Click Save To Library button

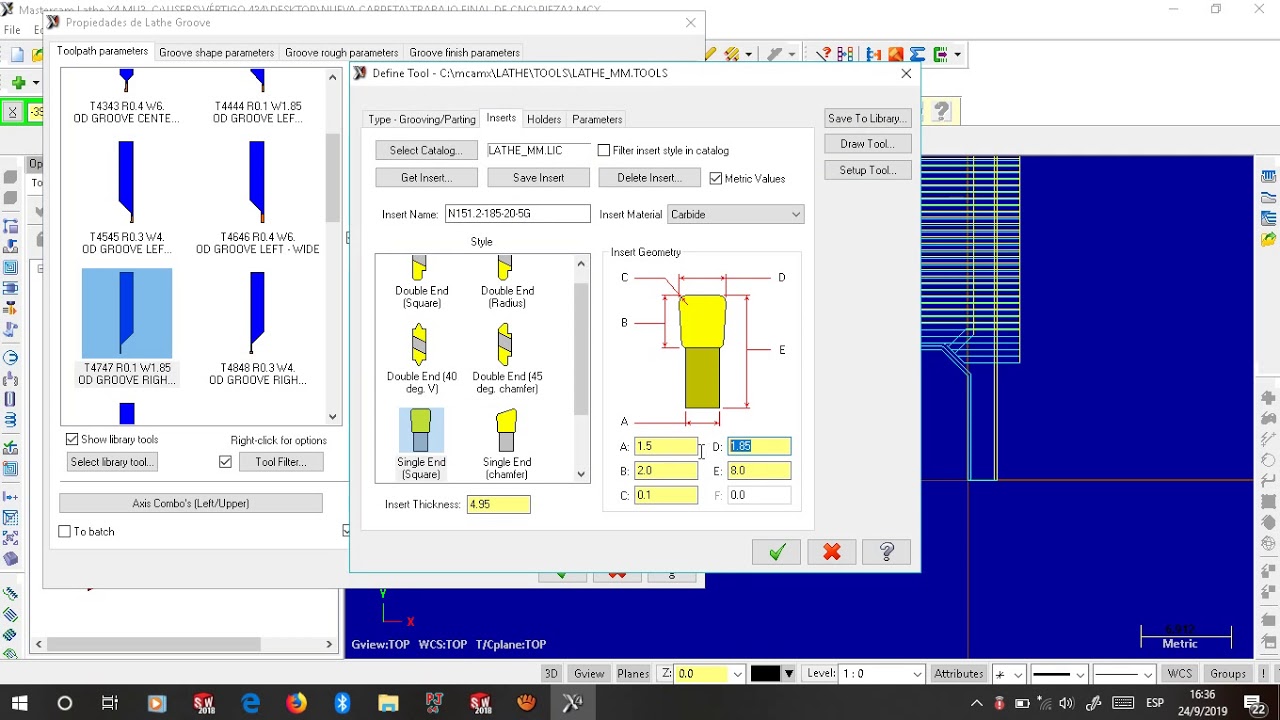pyautogui.click(x=867, y=118)
